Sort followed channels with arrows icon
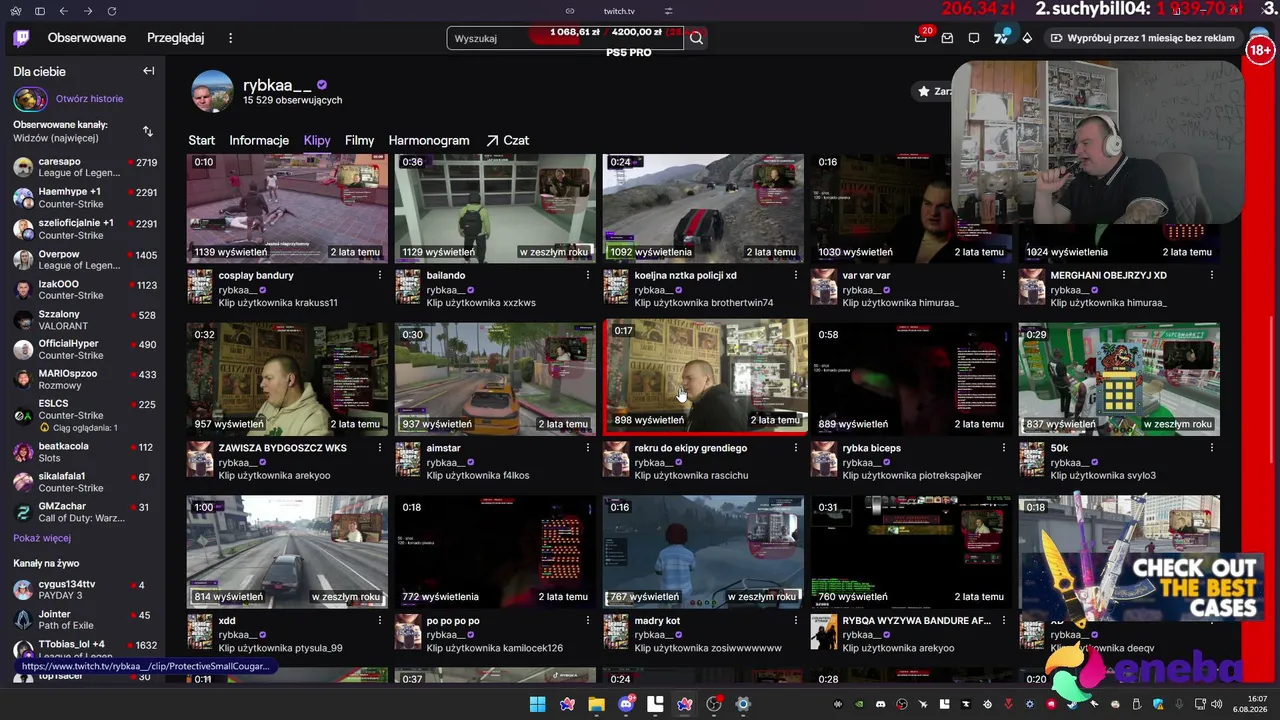Screen dimensions: 1280x720 [148, 131]
